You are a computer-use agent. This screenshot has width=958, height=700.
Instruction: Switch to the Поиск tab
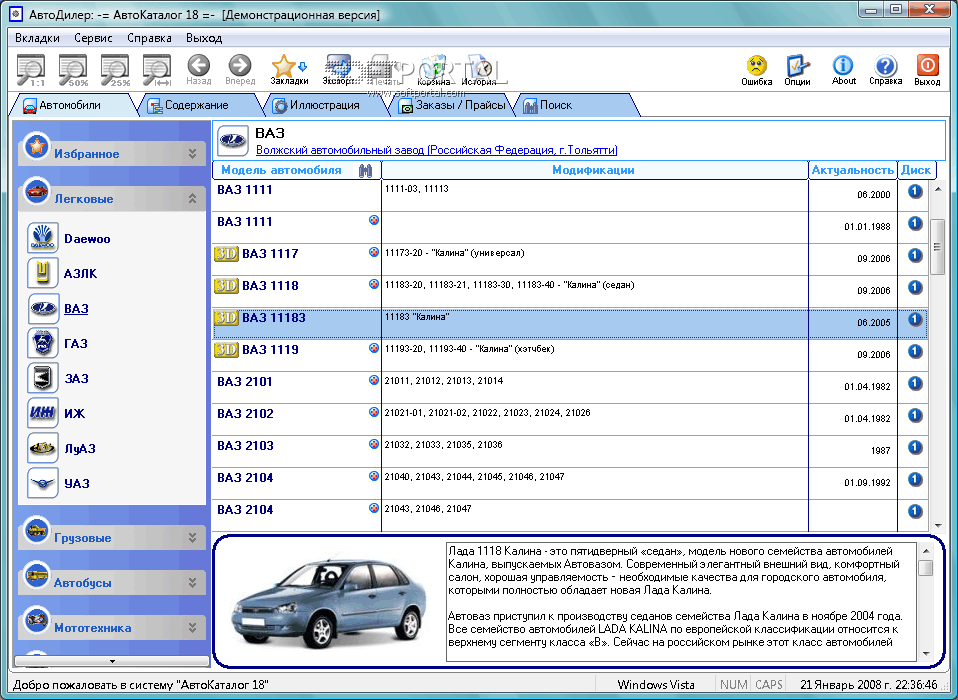556,105
